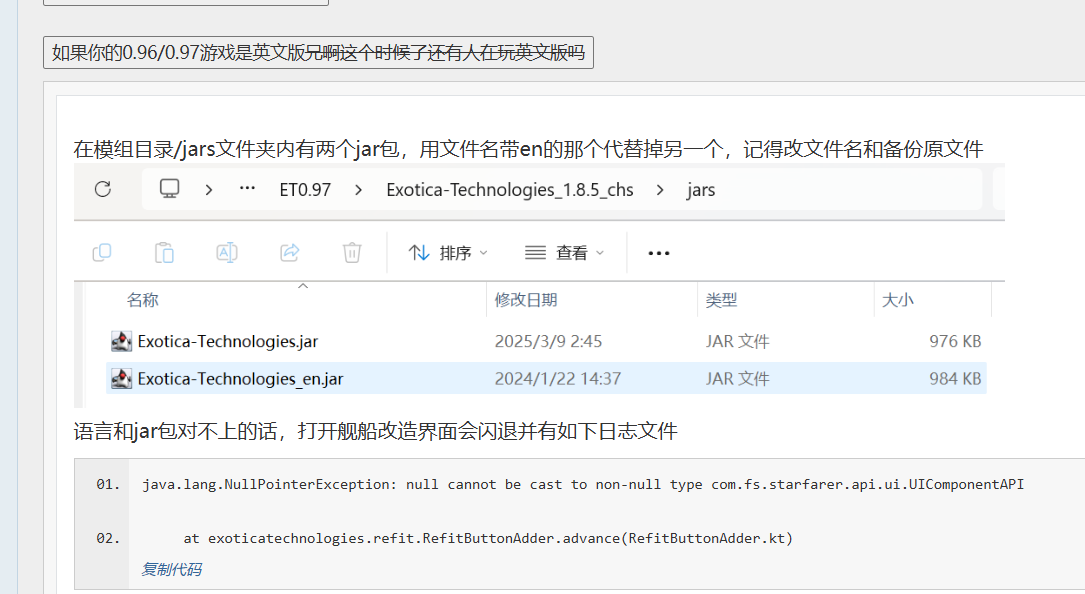
Task: Sort files by the 修改日期 column header
Action: (x=526, y=300)
